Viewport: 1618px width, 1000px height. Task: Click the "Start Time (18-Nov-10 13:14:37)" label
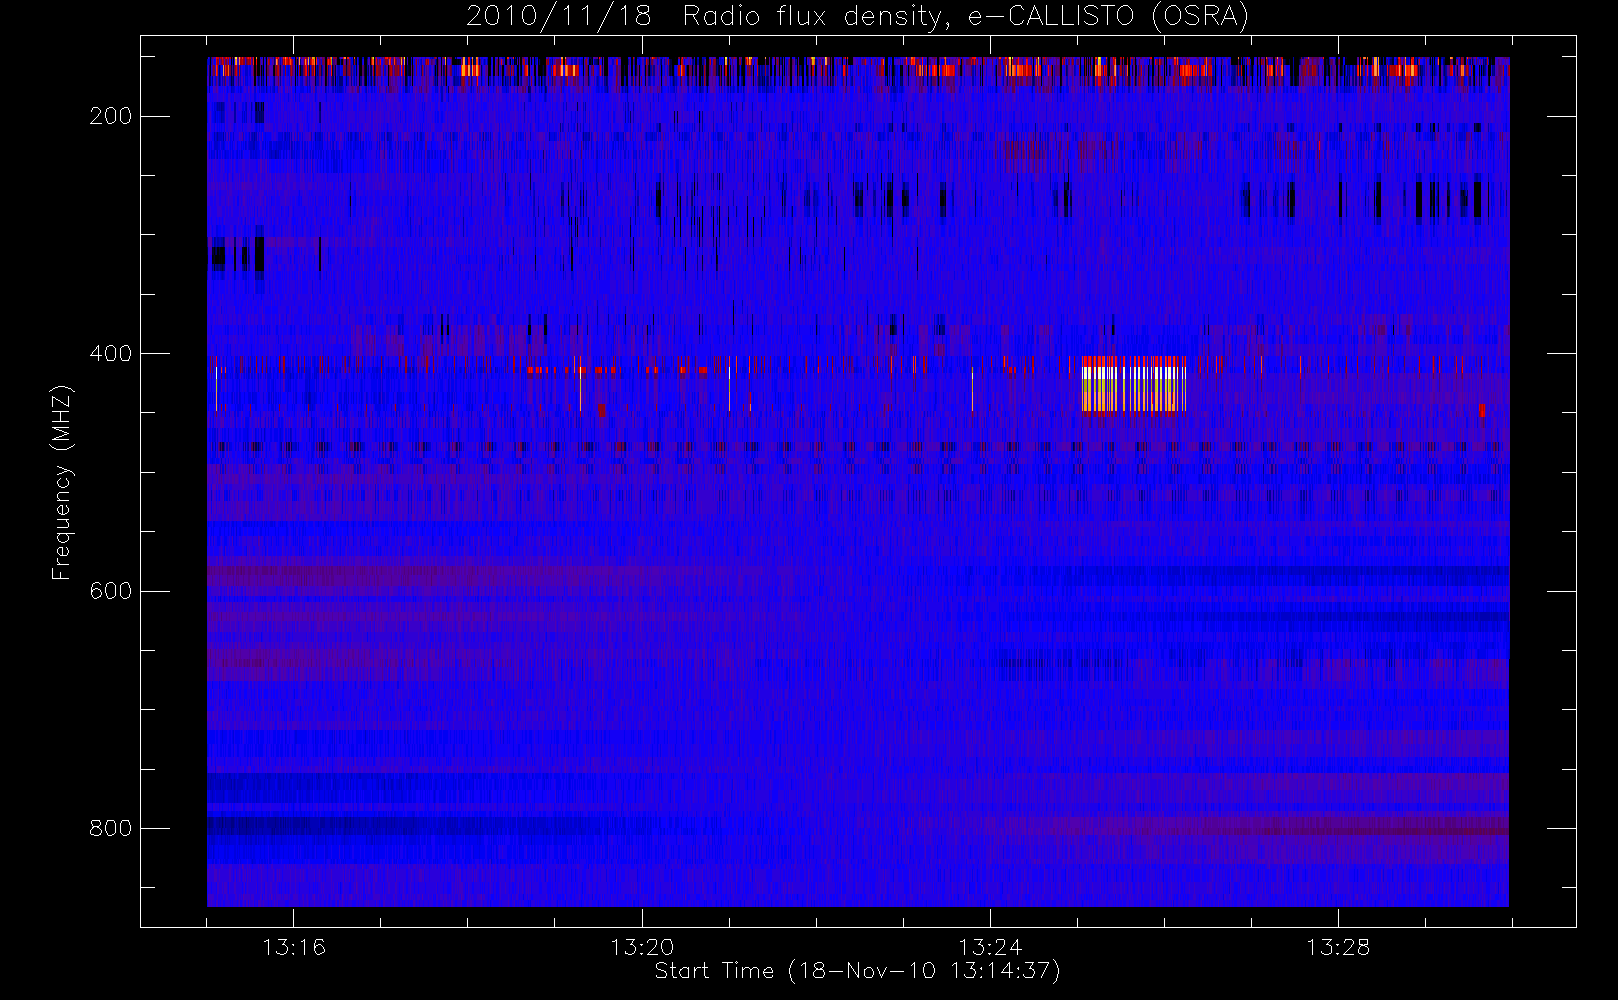[857, 971]
